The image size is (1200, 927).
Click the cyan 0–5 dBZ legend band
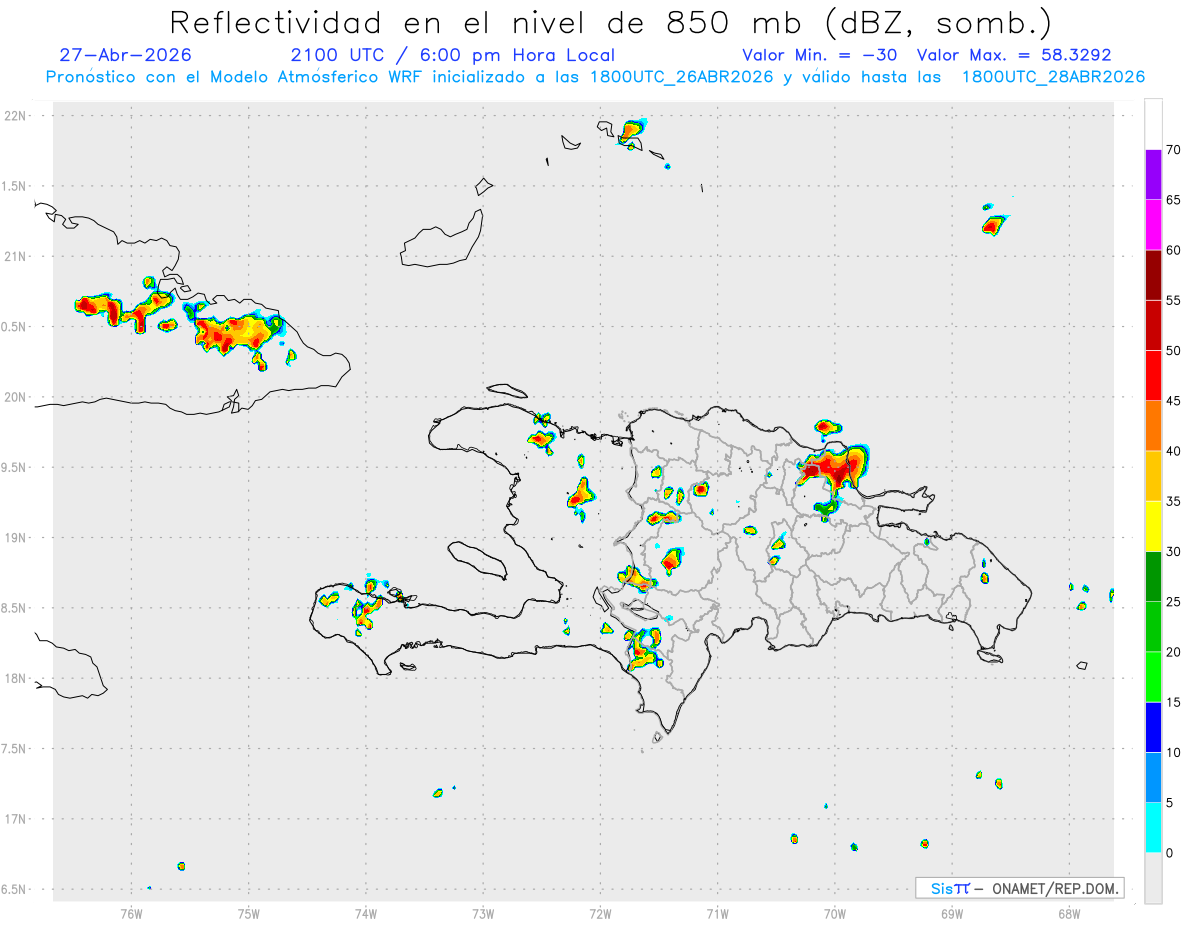point(1153,828)
